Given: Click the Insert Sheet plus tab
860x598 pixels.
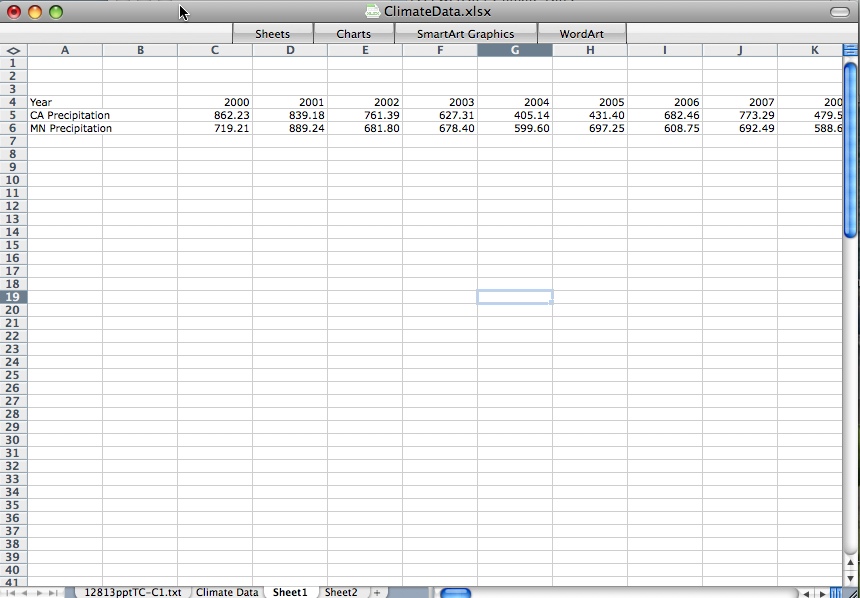Looking at the screenshot, I should [x=375, y=592].
